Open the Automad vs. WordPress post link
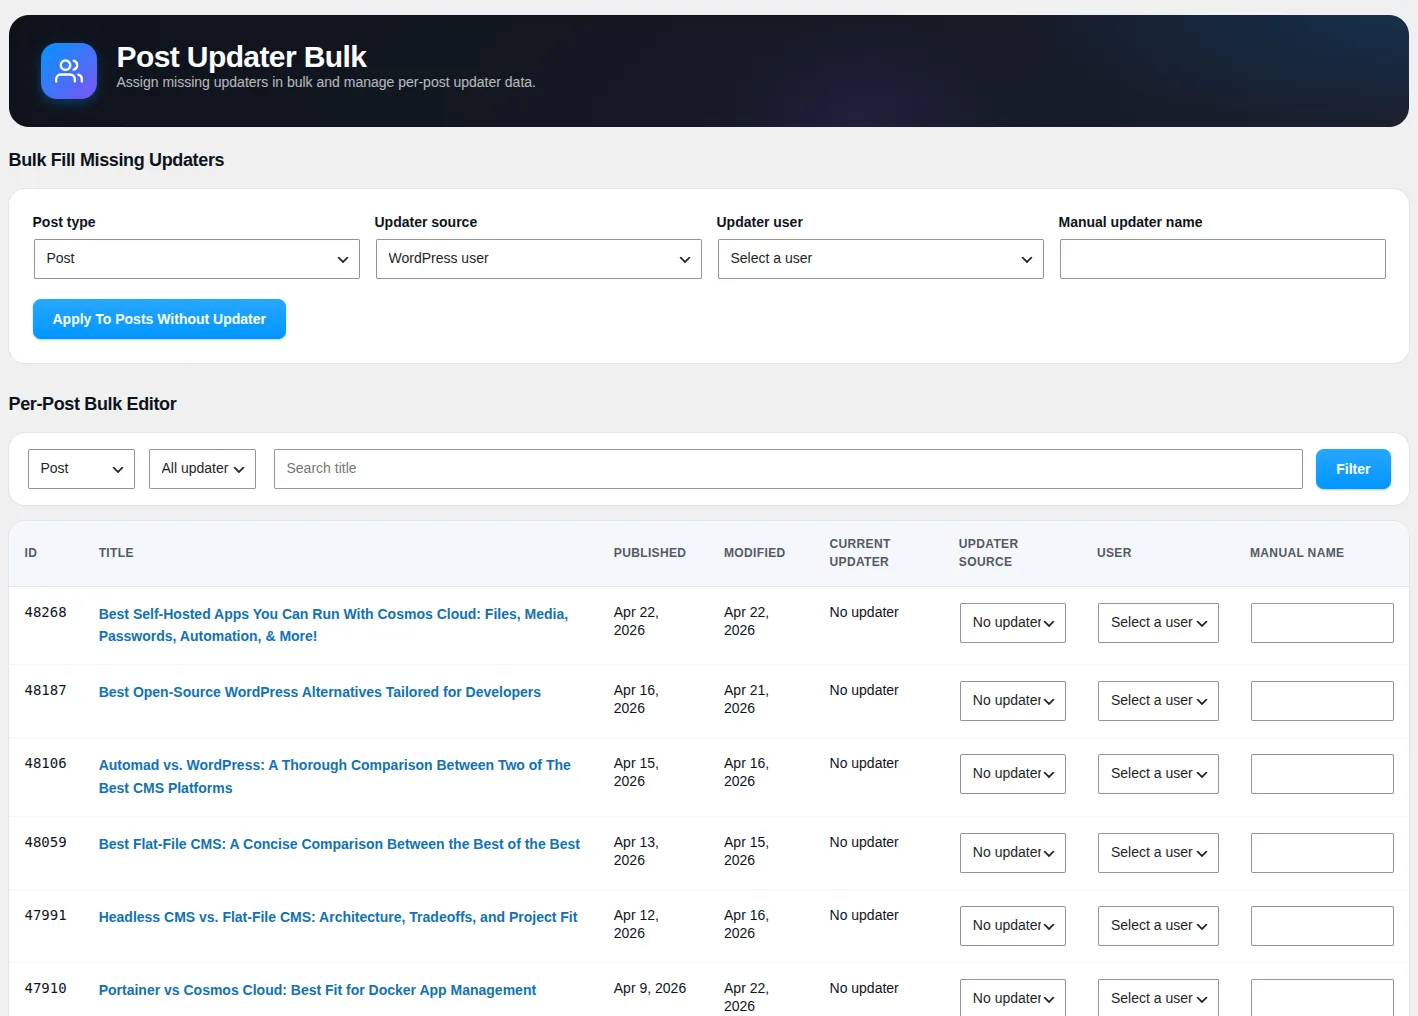 pyautogui.click(x=335, y=777)
